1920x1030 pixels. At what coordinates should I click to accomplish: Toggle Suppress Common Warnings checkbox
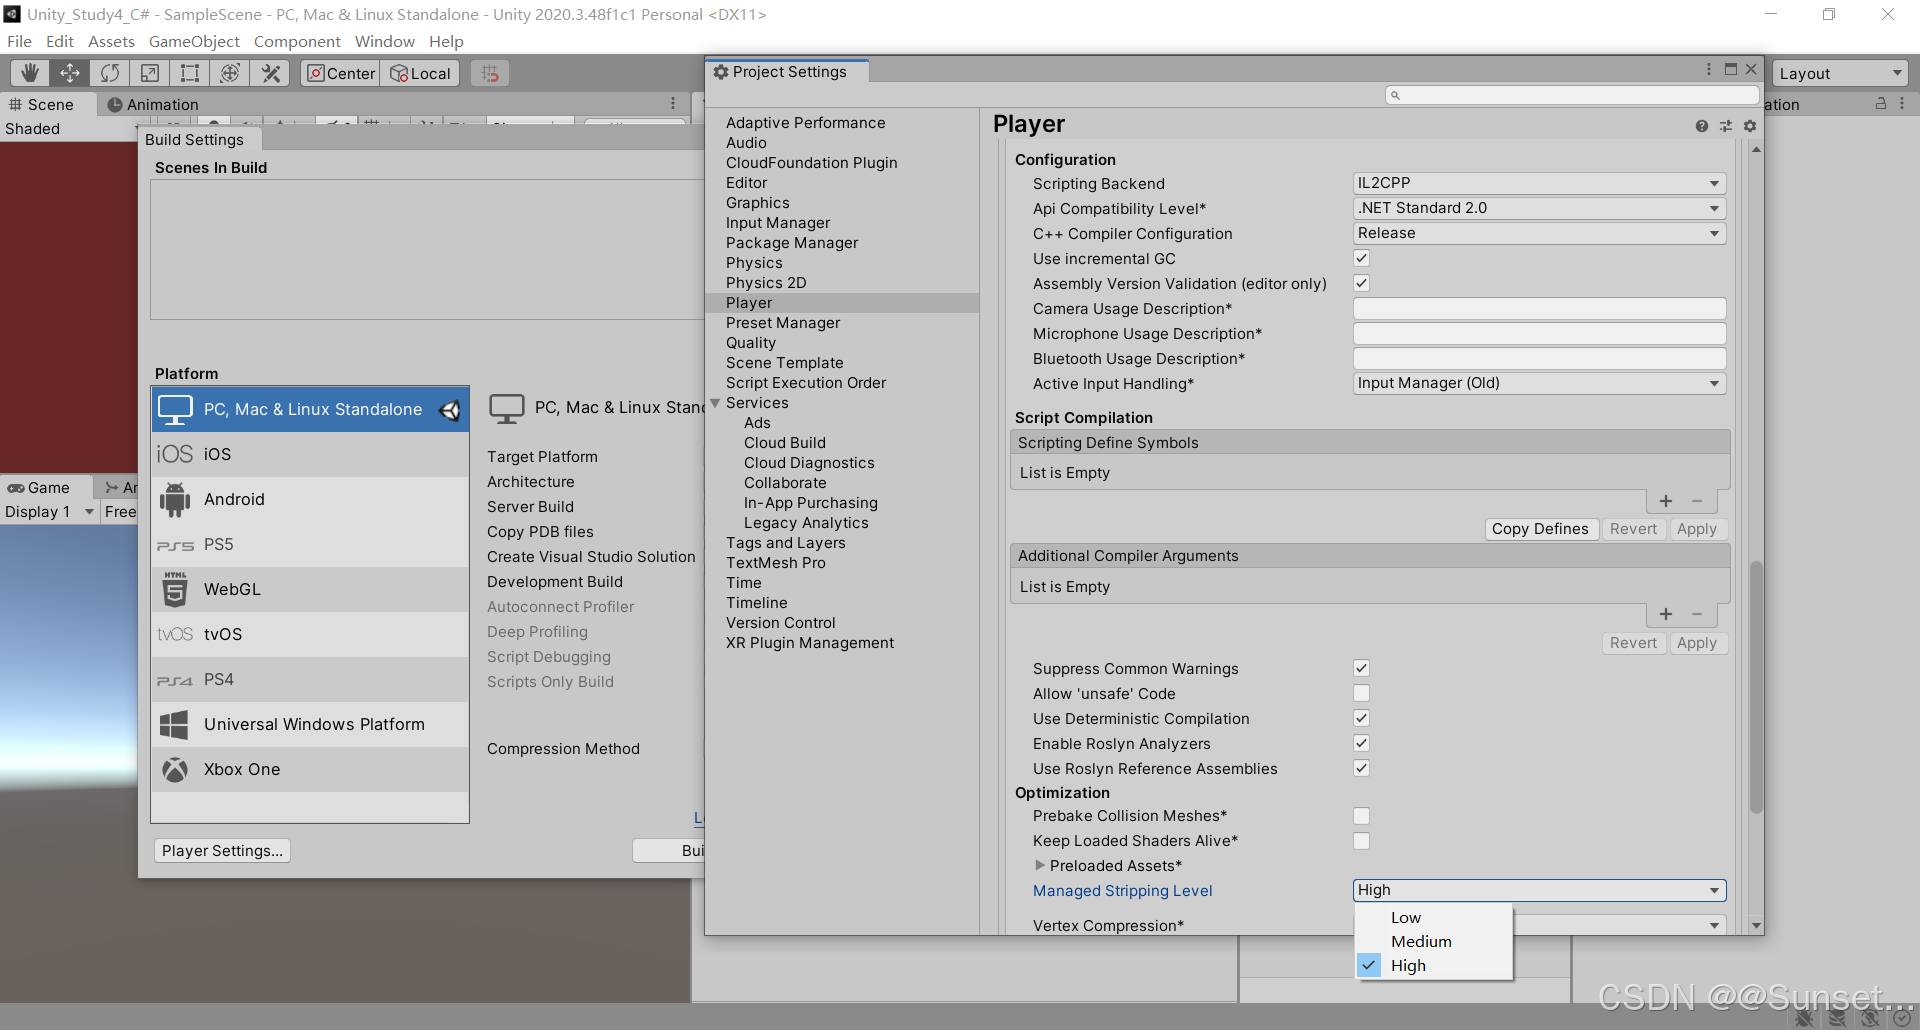pyautogui.click(x=1361, y=668)
